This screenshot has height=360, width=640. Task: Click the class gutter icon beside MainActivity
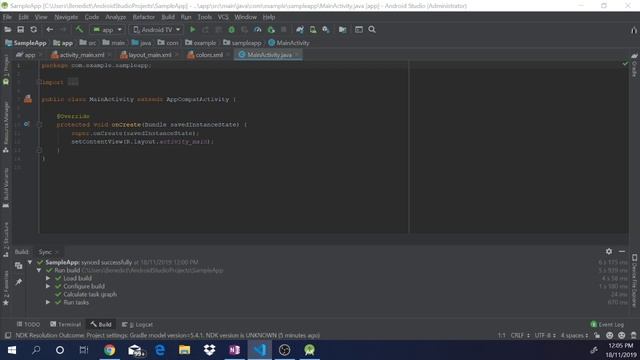pos(28,99)
